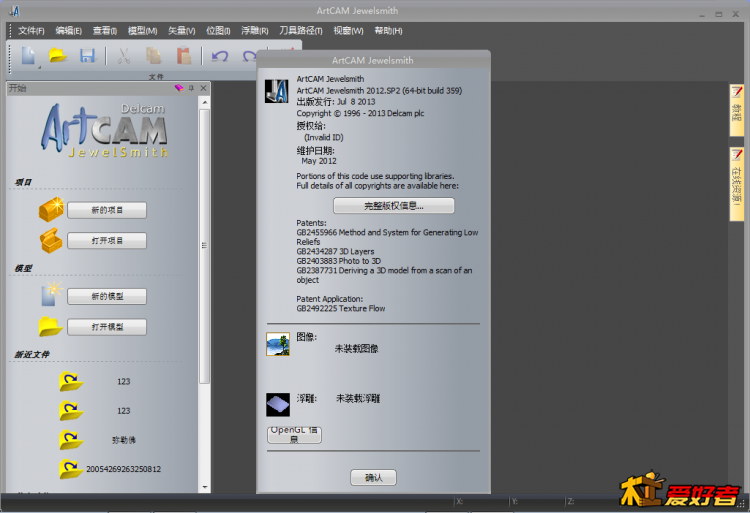Close the 开始 panel

203,88
